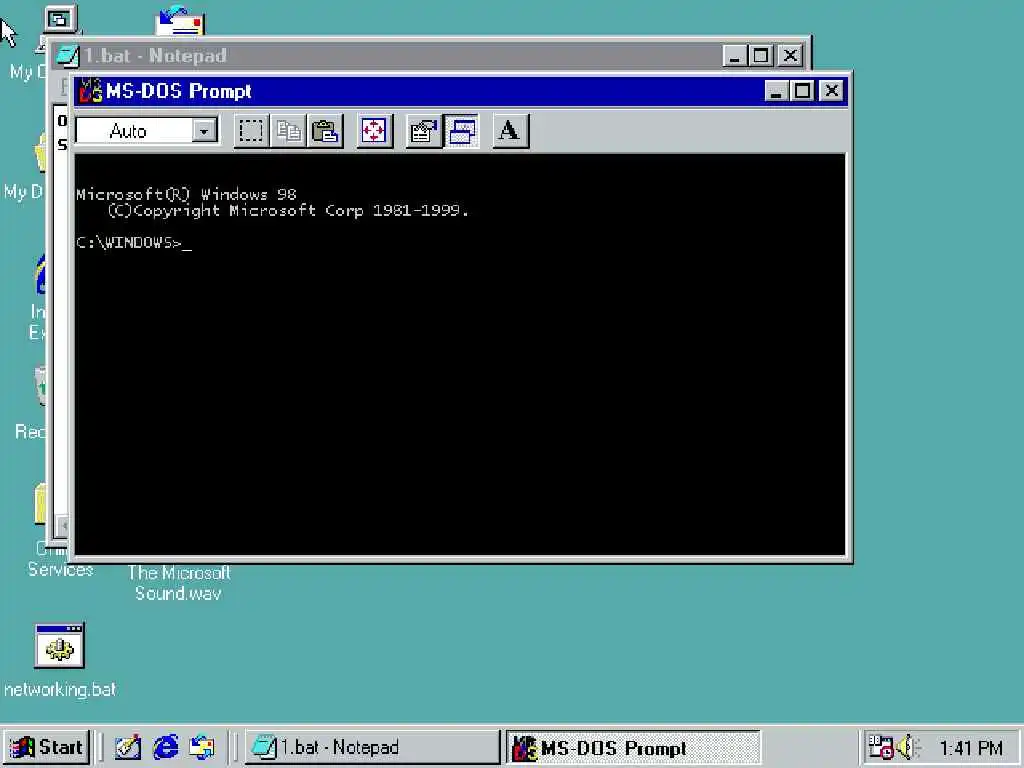
Task: Click the Paste icon in MS-DOS toolbar
Action: (325, 131)
